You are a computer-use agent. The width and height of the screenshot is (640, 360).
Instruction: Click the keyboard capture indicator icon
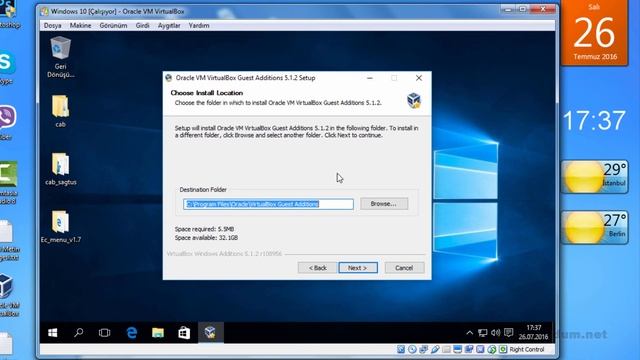tap(503, 349)
